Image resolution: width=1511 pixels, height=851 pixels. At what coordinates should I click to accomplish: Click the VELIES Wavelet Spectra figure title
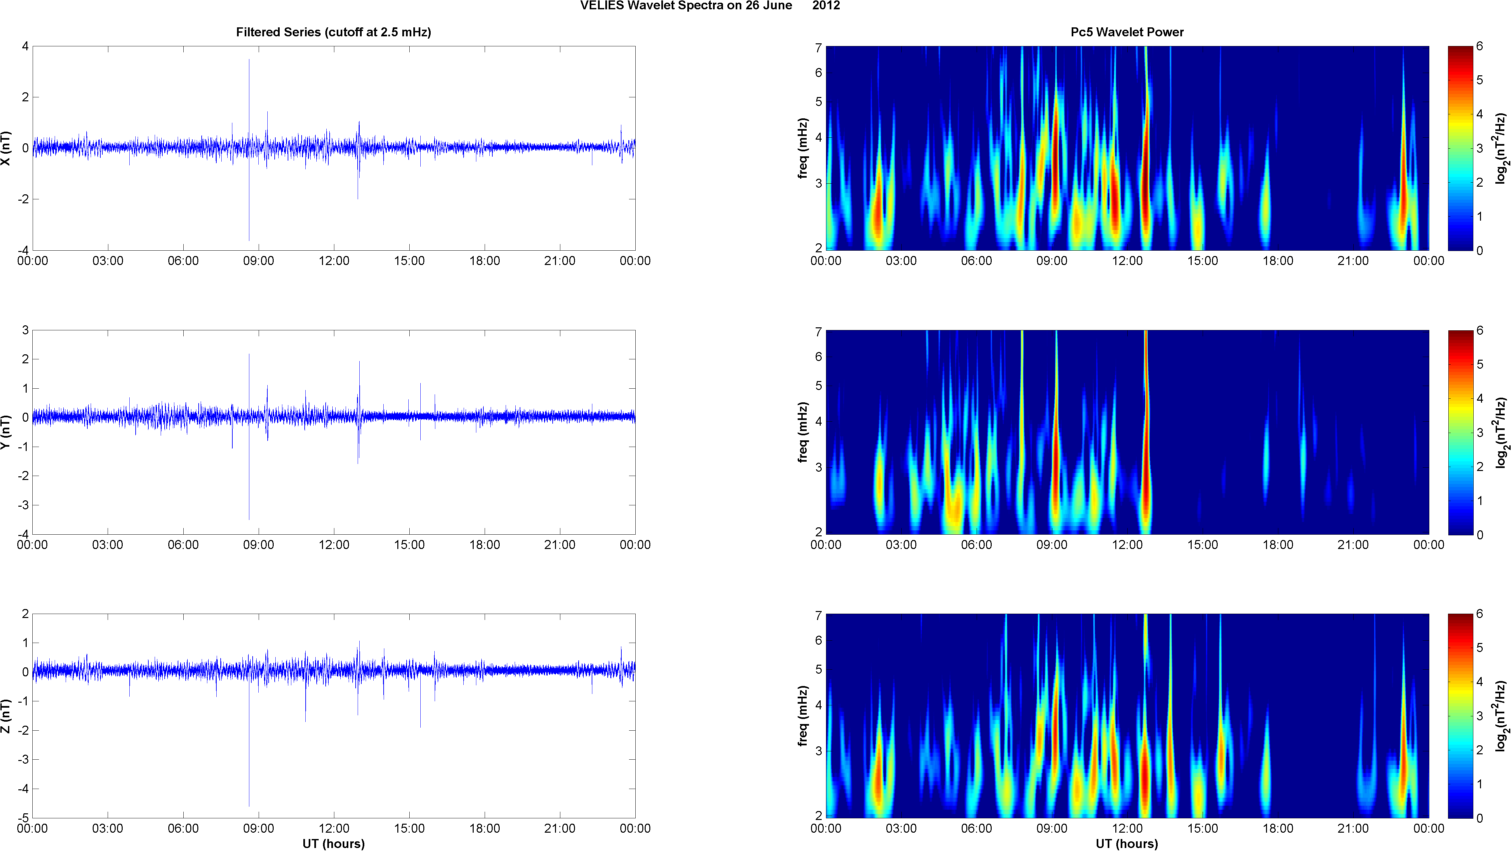[710, 6]
